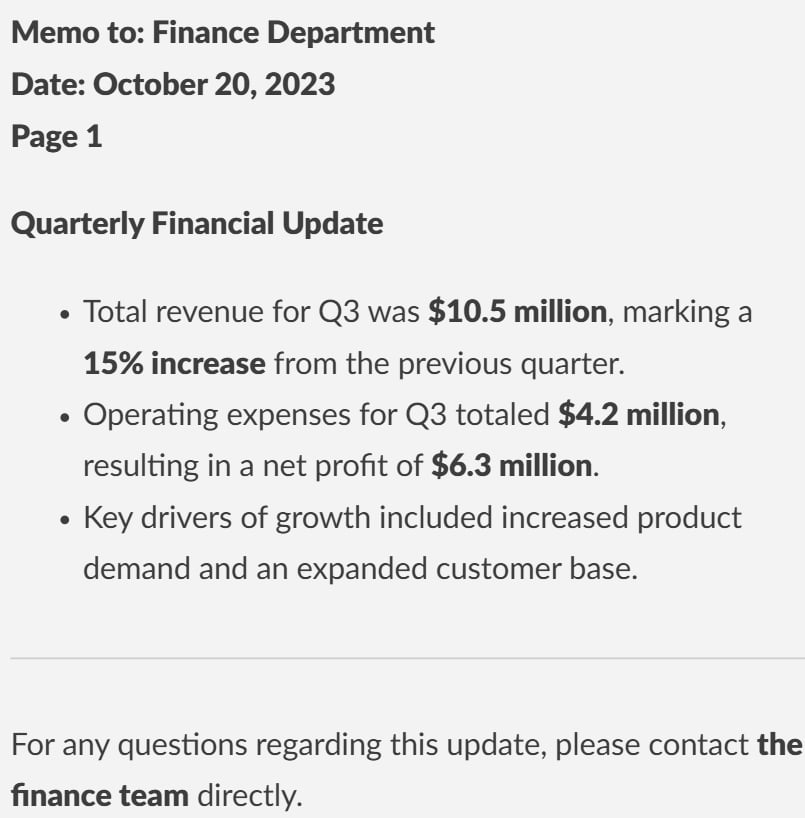Click the bold '15% increase' text
This screenshot has width=805, height=818.
[x=174, y=364]
